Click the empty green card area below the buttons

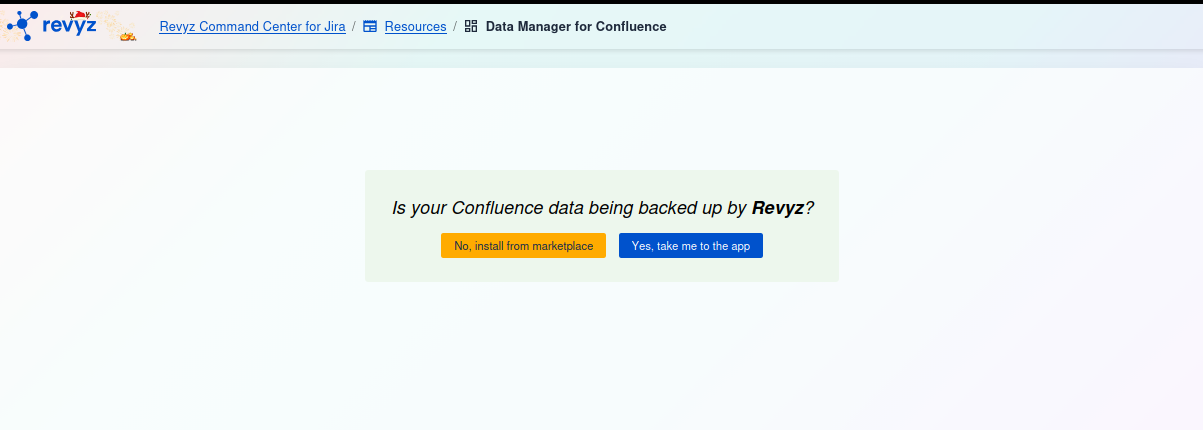(602, 270)
